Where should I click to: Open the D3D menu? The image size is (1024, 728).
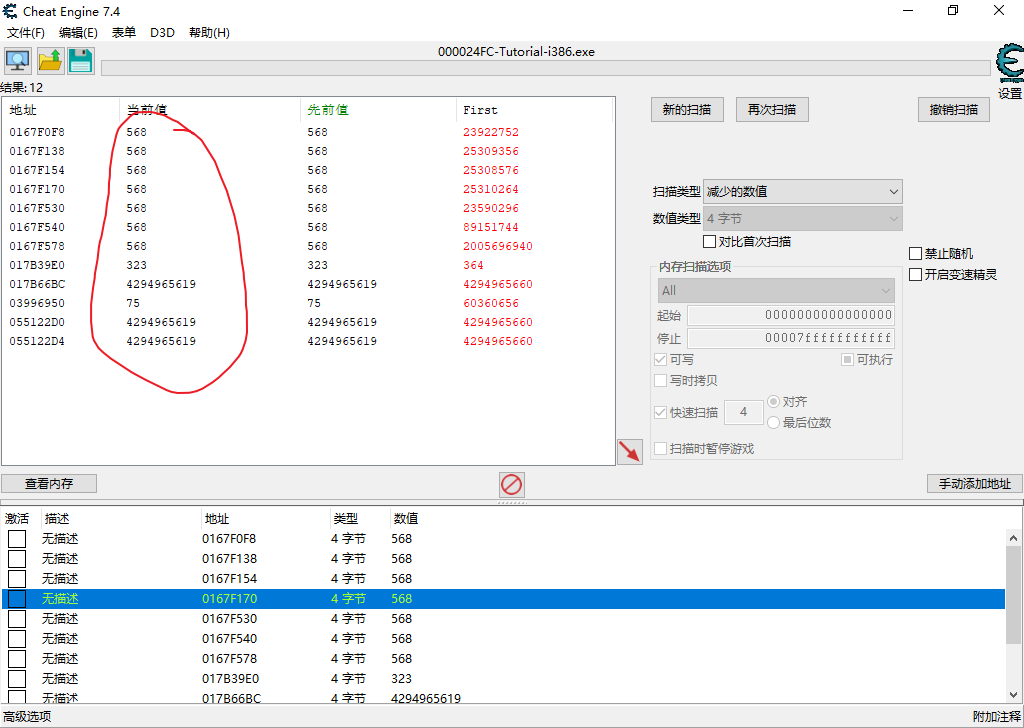coord(162,33)
